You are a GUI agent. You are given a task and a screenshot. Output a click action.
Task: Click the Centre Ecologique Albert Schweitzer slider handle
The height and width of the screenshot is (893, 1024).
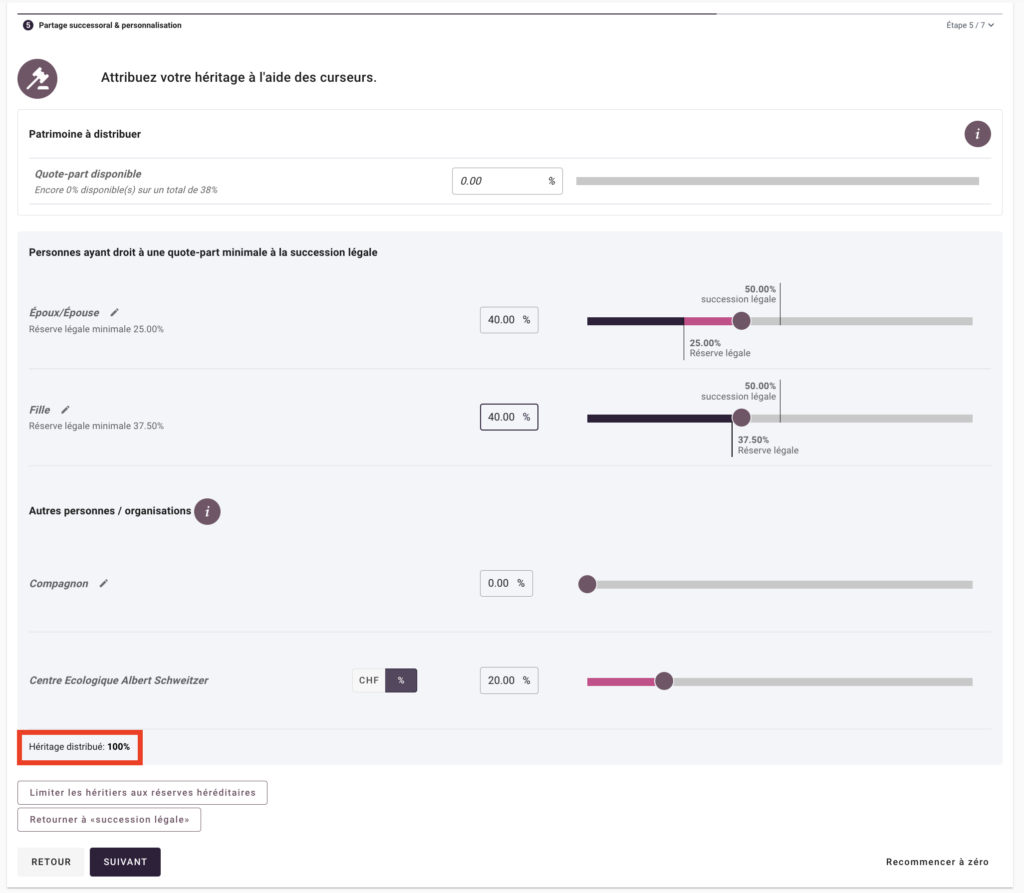coord(664,681)
